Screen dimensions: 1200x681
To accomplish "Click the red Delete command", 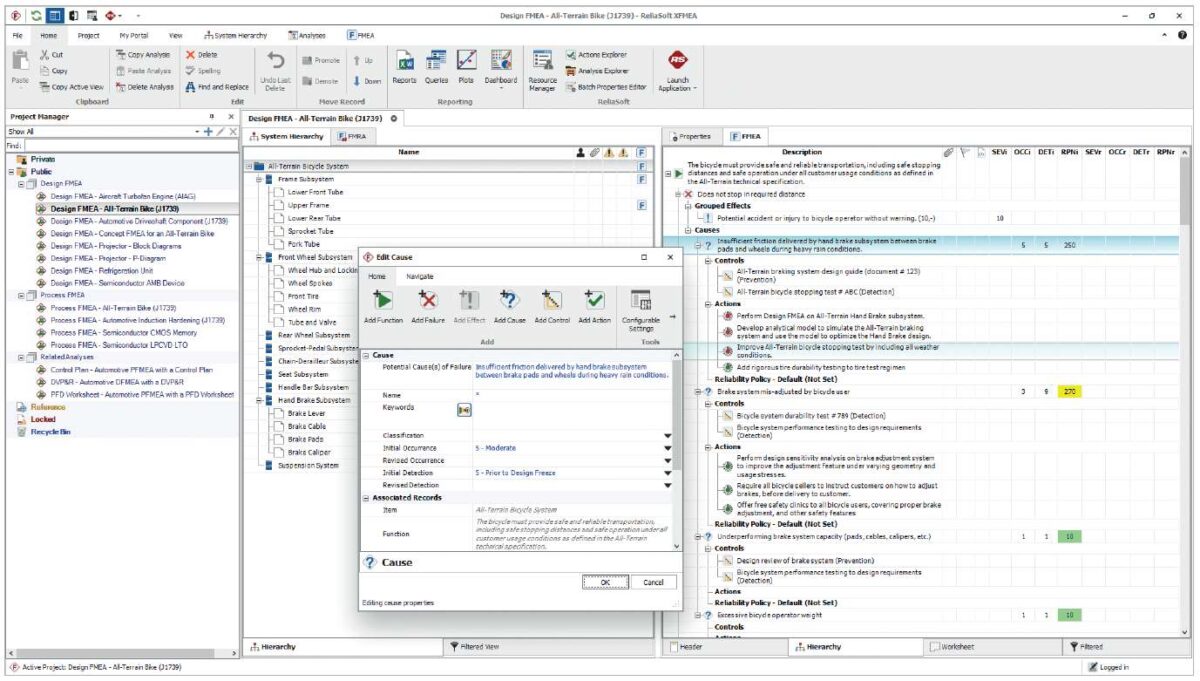I will point(201,55).
